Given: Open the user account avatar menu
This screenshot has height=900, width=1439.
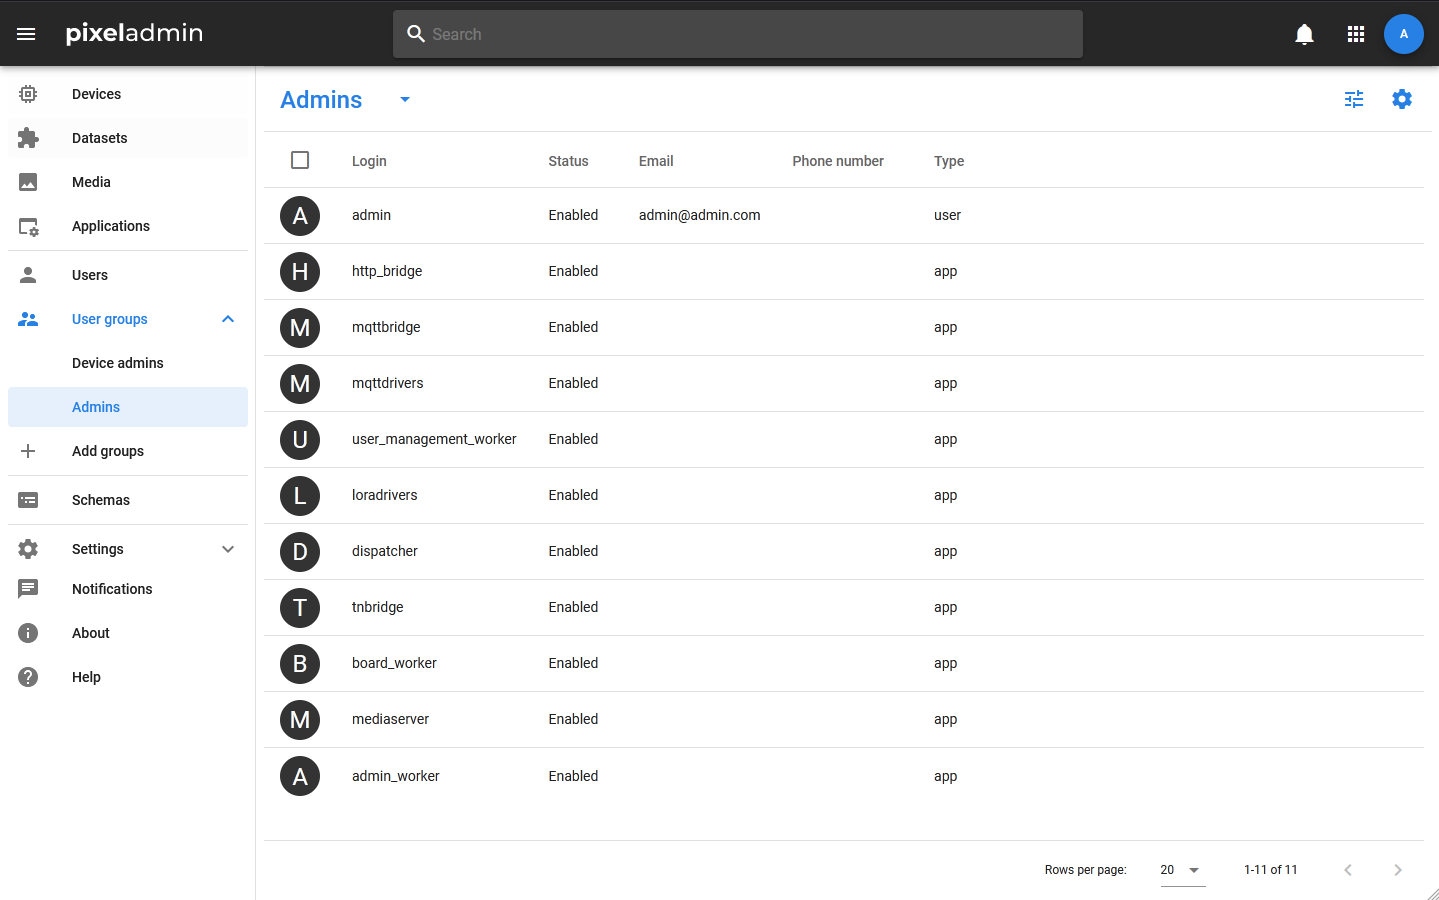Looking at the screenshot, I should coord(1403,34).
